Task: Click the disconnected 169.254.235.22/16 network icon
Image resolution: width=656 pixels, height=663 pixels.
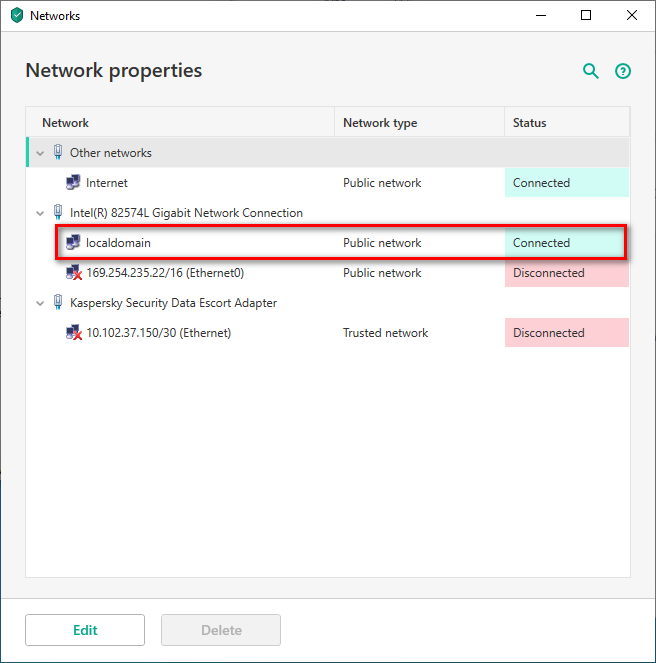Action: [73, 273]
